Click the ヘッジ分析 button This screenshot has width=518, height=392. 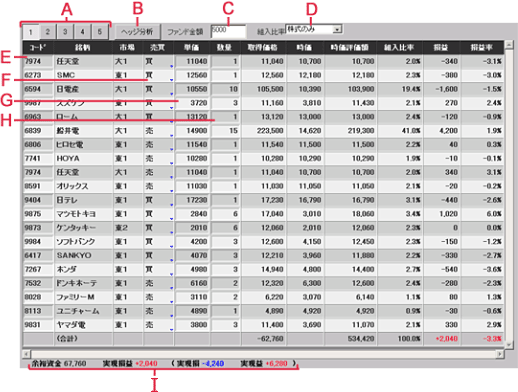pyautogui.click(x=137, y=32)
